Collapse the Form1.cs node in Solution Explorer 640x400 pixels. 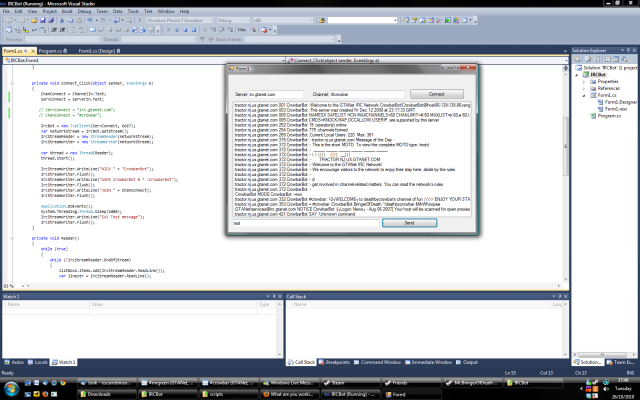(584, 95)
